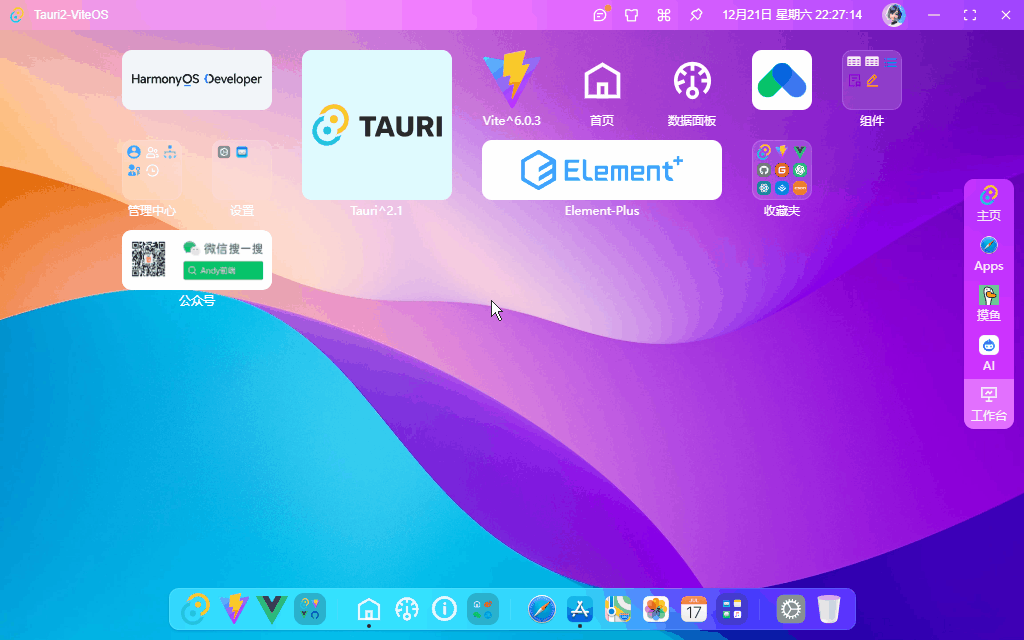
Task: Open the widgets folder in the dock
Action: click(731, 609)
